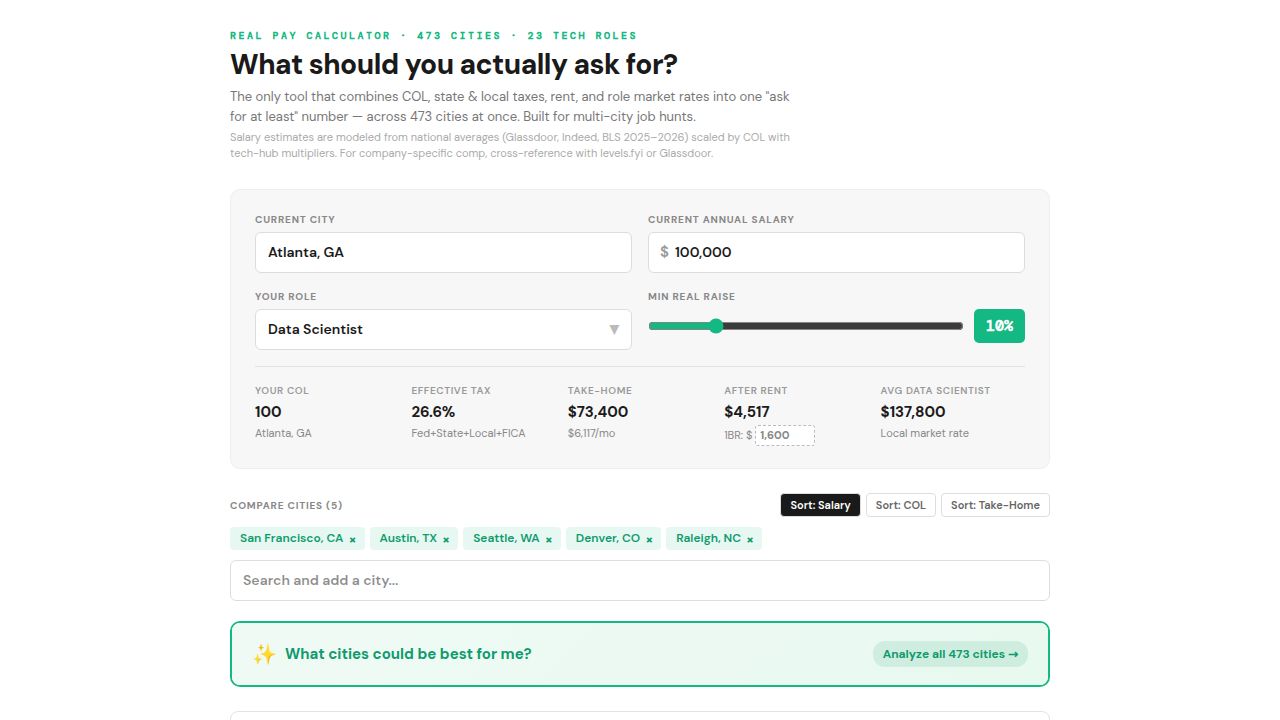Viewport: 1280px width, 720px height.
Task: Click the 1BR rent amount field
Action: point(784,435)
